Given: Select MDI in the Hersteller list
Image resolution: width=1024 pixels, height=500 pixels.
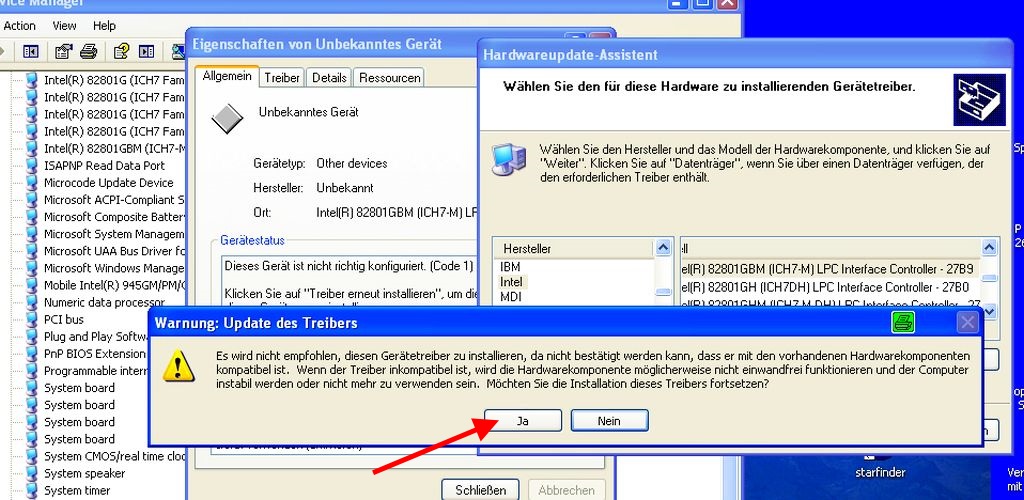Looking at the screenshot, I should (511, 296).
